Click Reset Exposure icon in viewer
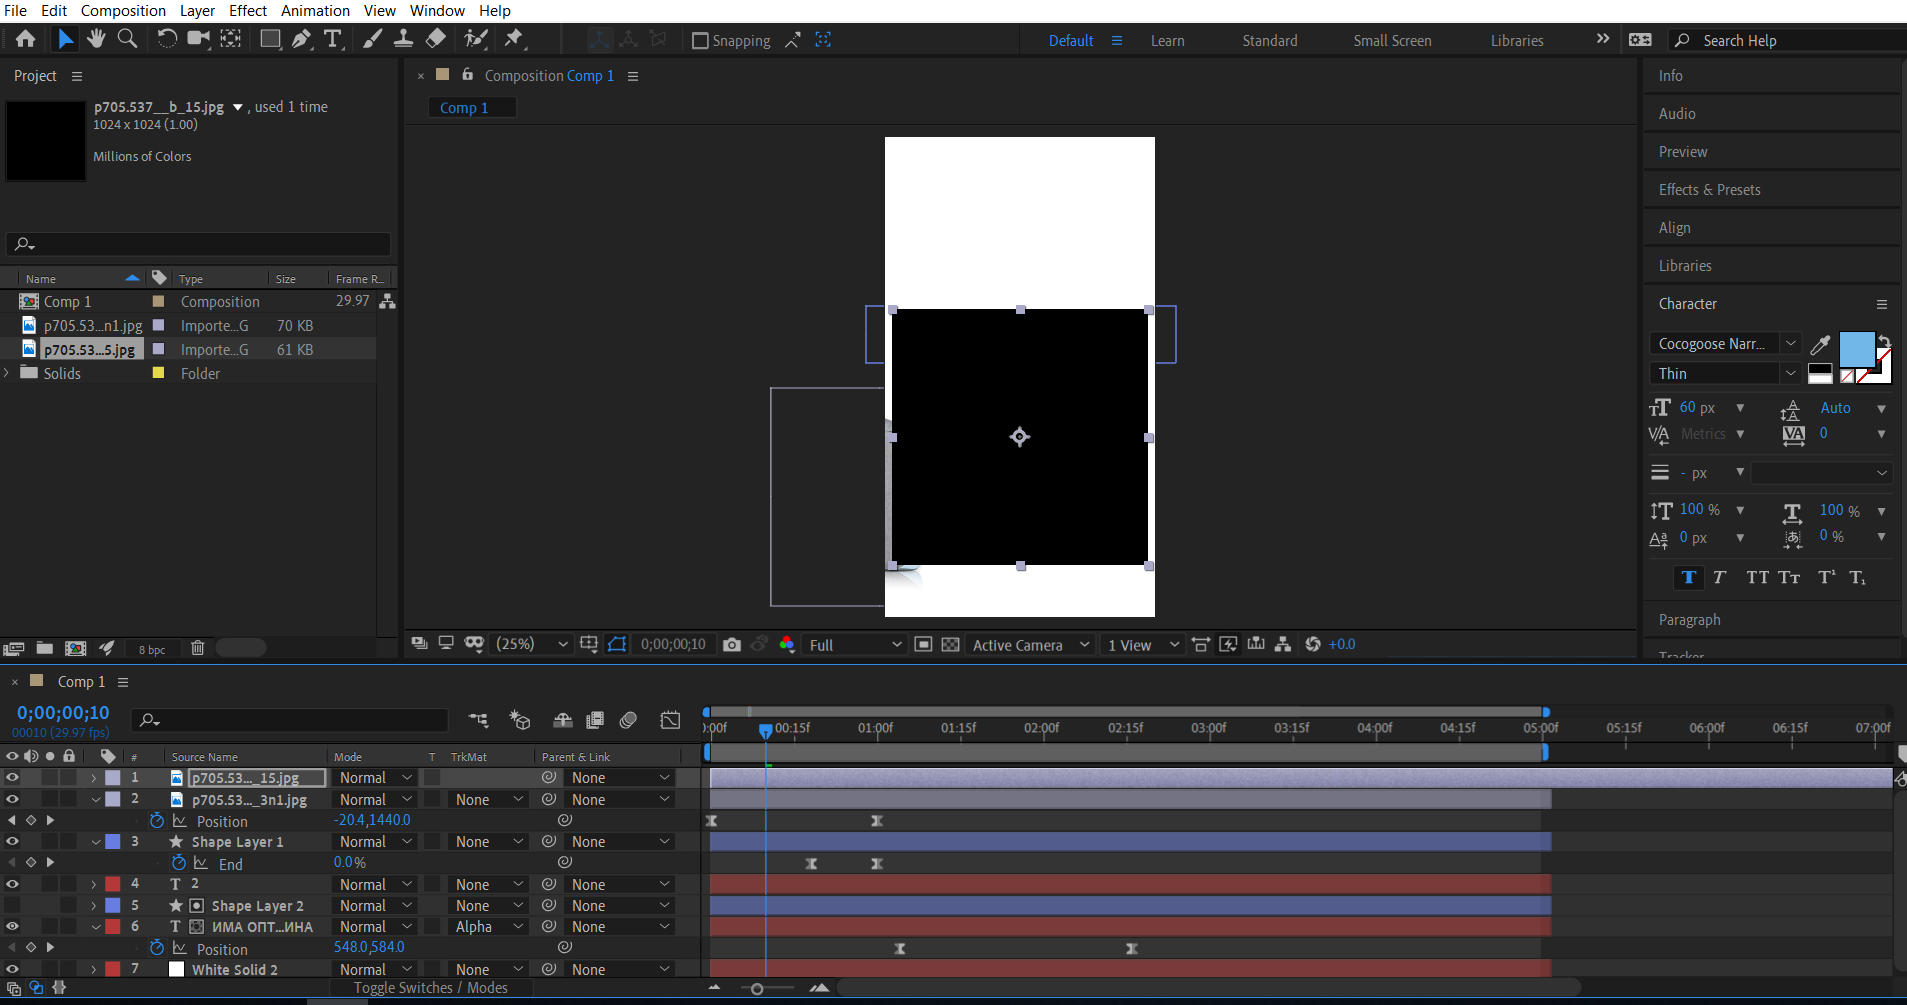 (1313, 644)
